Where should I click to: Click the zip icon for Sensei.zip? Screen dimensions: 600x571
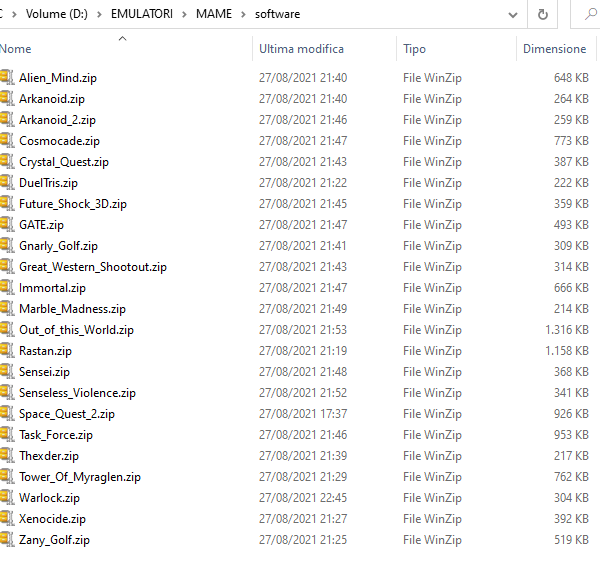(x=7, y=371)
